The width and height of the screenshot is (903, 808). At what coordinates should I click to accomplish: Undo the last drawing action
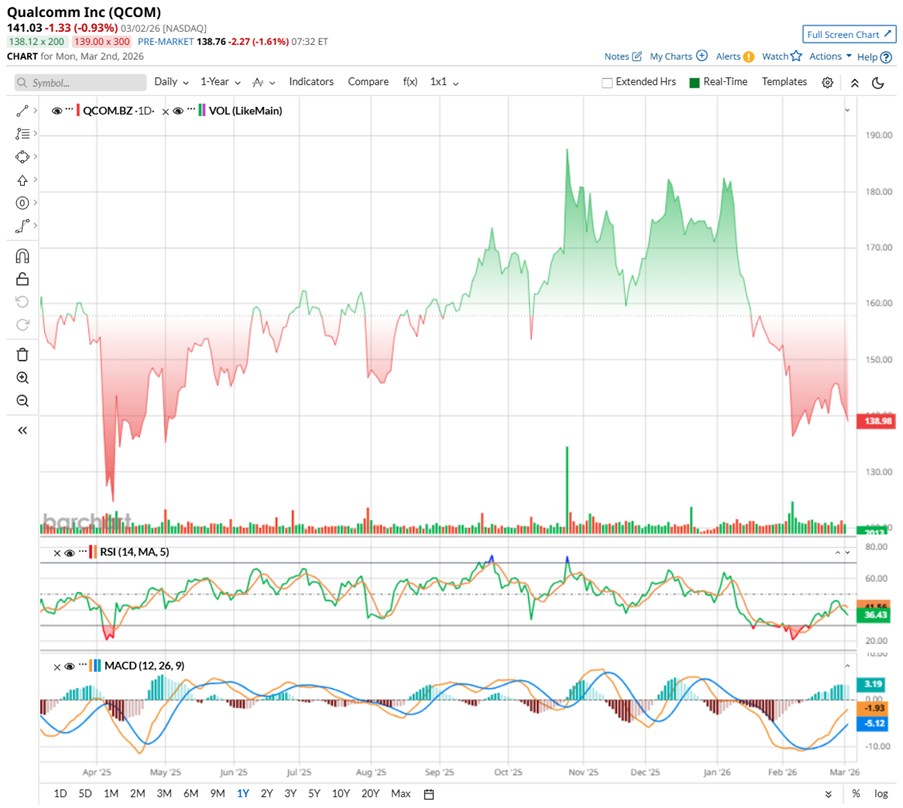22,302
